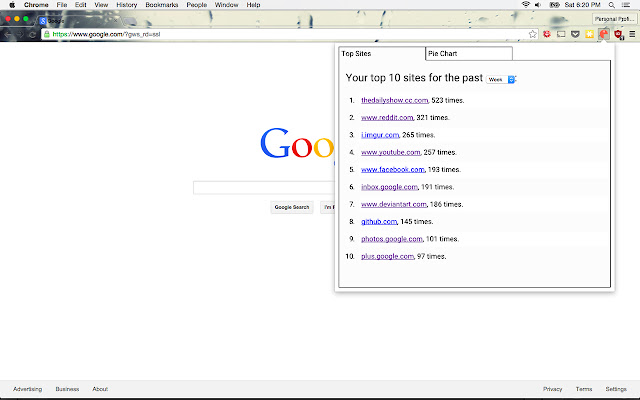
Task: Open the red shield extension icon
Action: click(x=618, y=35)
